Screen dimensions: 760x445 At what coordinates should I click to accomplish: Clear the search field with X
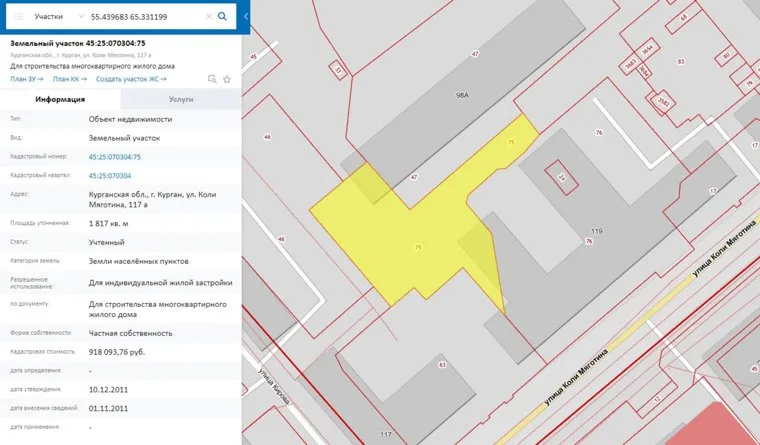[x=208, y=17]
